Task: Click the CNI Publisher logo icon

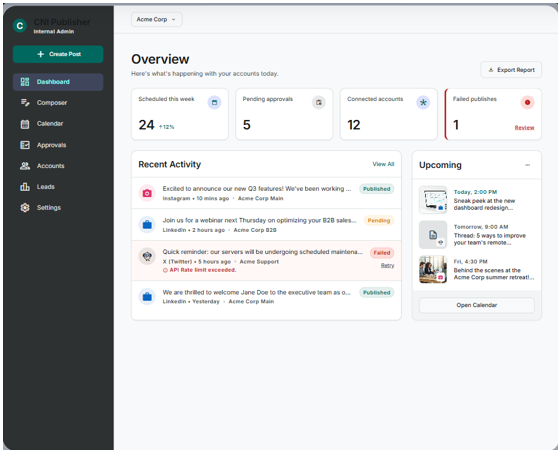Action: click(x=20, y=26)
